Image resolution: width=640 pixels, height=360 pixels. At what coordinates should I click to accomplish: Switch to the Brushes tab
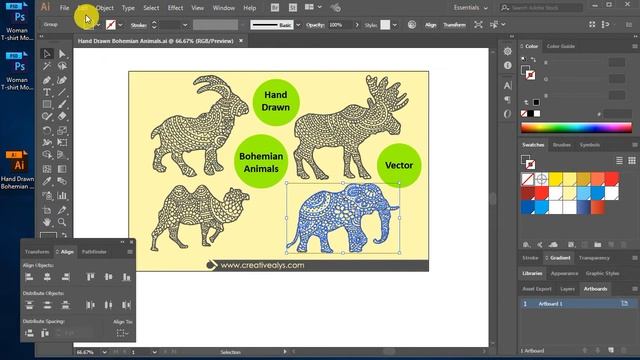[x=562, y=145]
